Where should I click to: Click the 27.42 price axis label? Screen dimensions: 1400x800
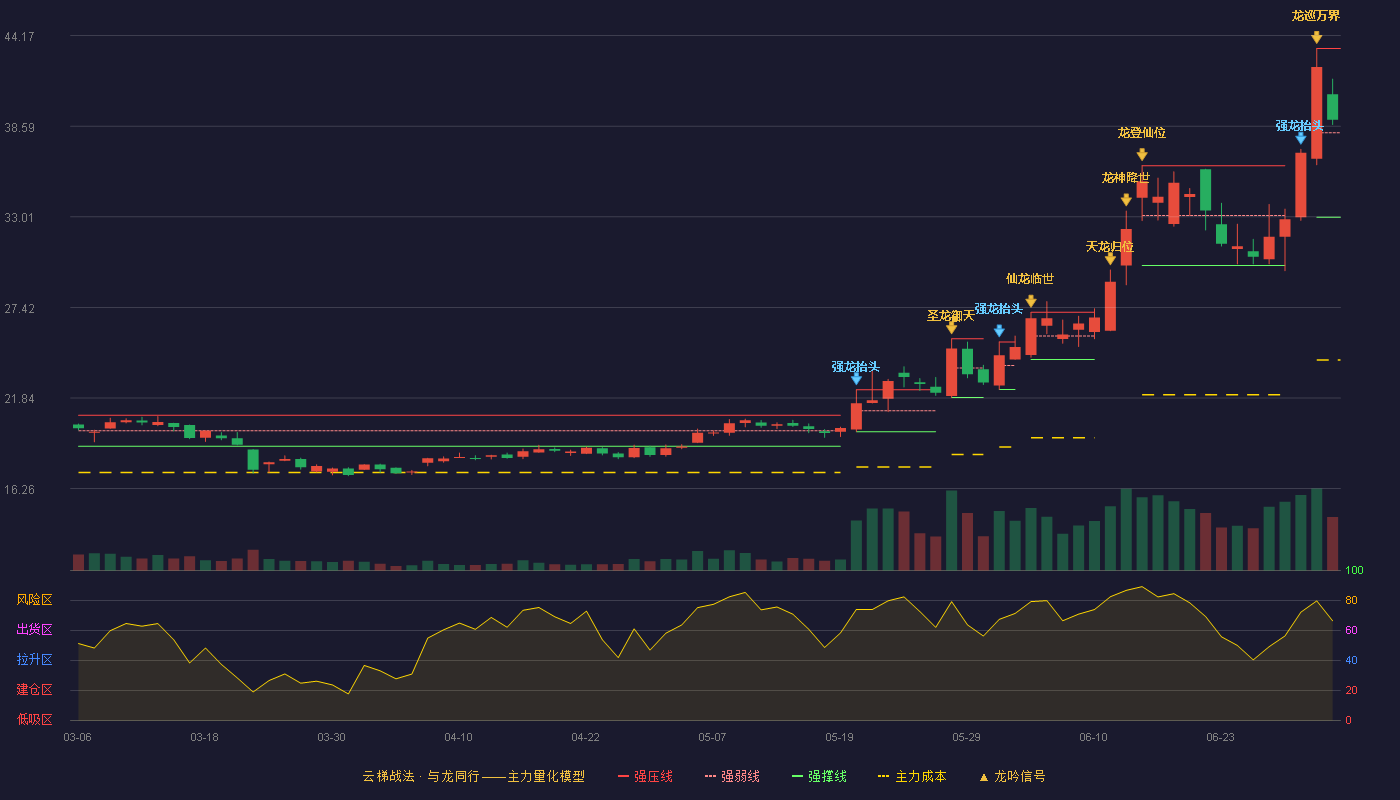pos(20,309)
